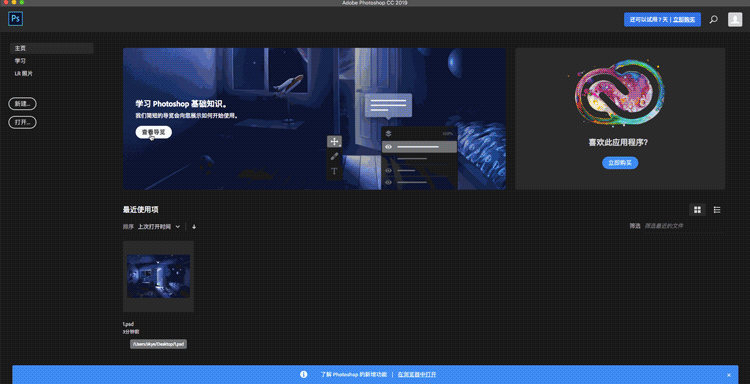Switch to grid view of recent files
Viewport: 750px width, 384px height.
[697, 209]
